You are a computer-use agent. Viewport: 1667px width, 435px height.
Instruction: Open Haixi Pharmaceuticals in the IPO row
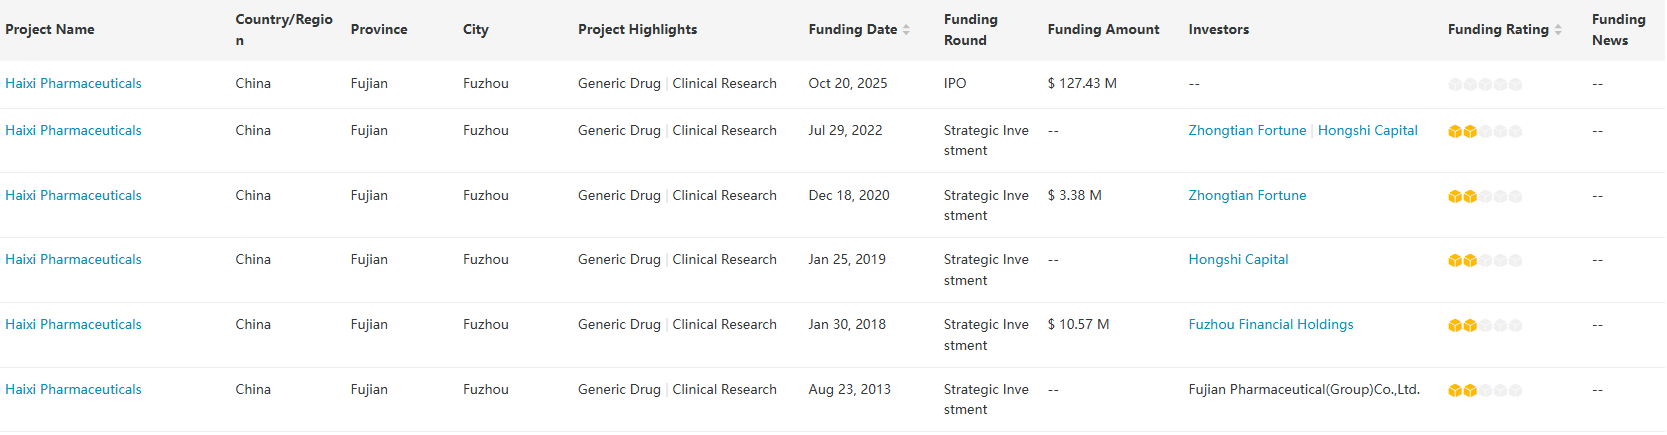click(73, 84)
